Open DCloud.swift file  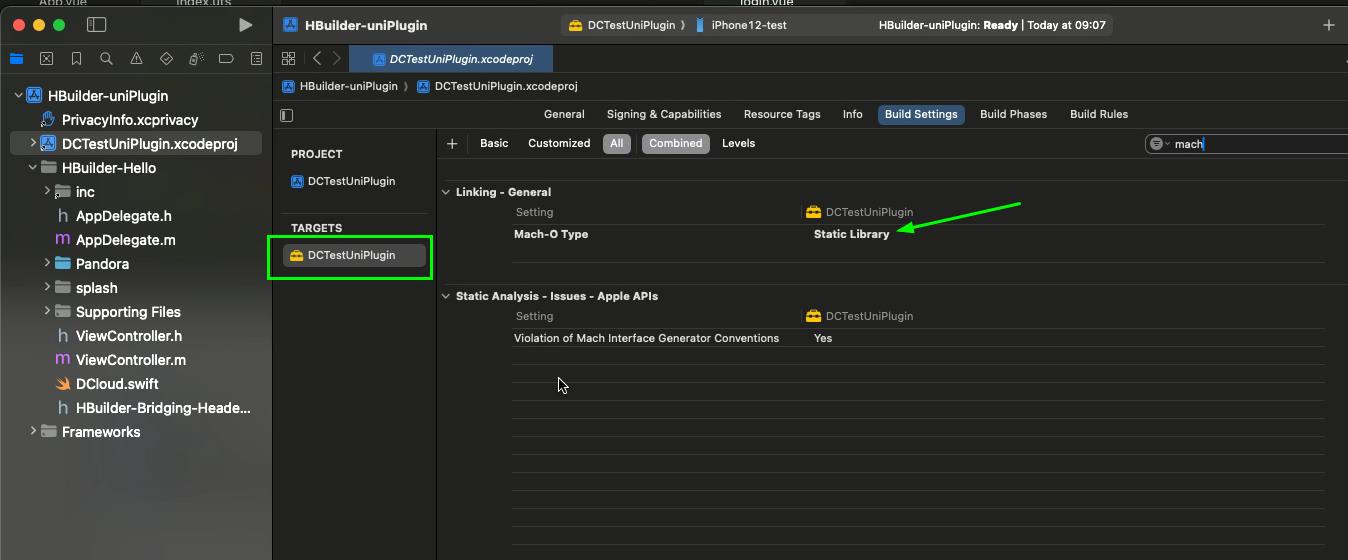pyautogui.click(x=117, y=384)
